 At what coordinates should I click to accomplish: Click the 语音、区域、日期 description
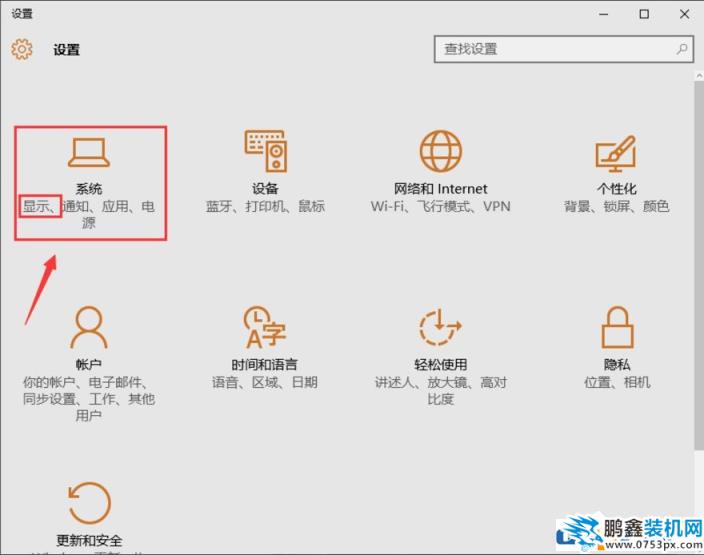(264, 382)
